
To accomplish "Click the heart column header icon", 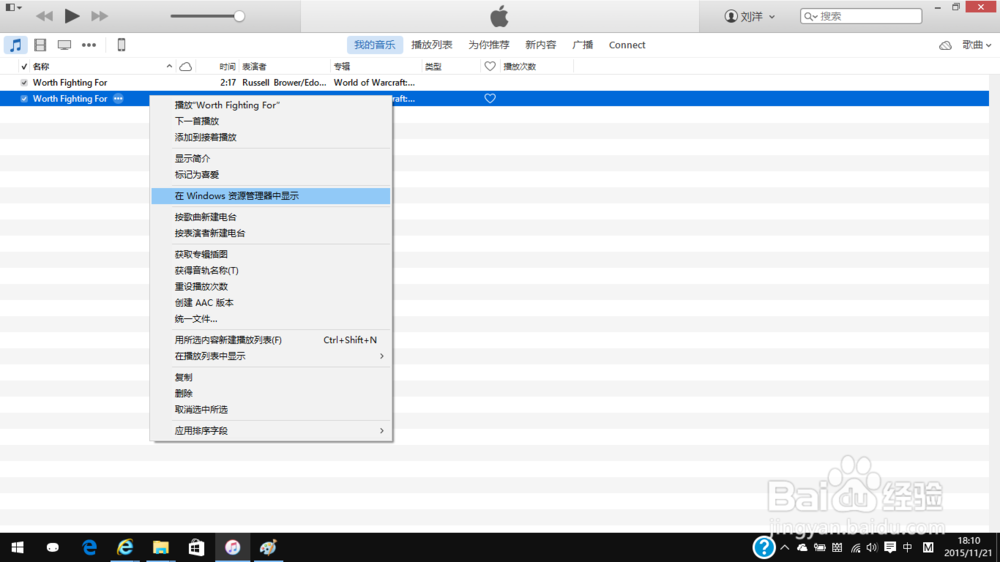I will tap(490, 66).
